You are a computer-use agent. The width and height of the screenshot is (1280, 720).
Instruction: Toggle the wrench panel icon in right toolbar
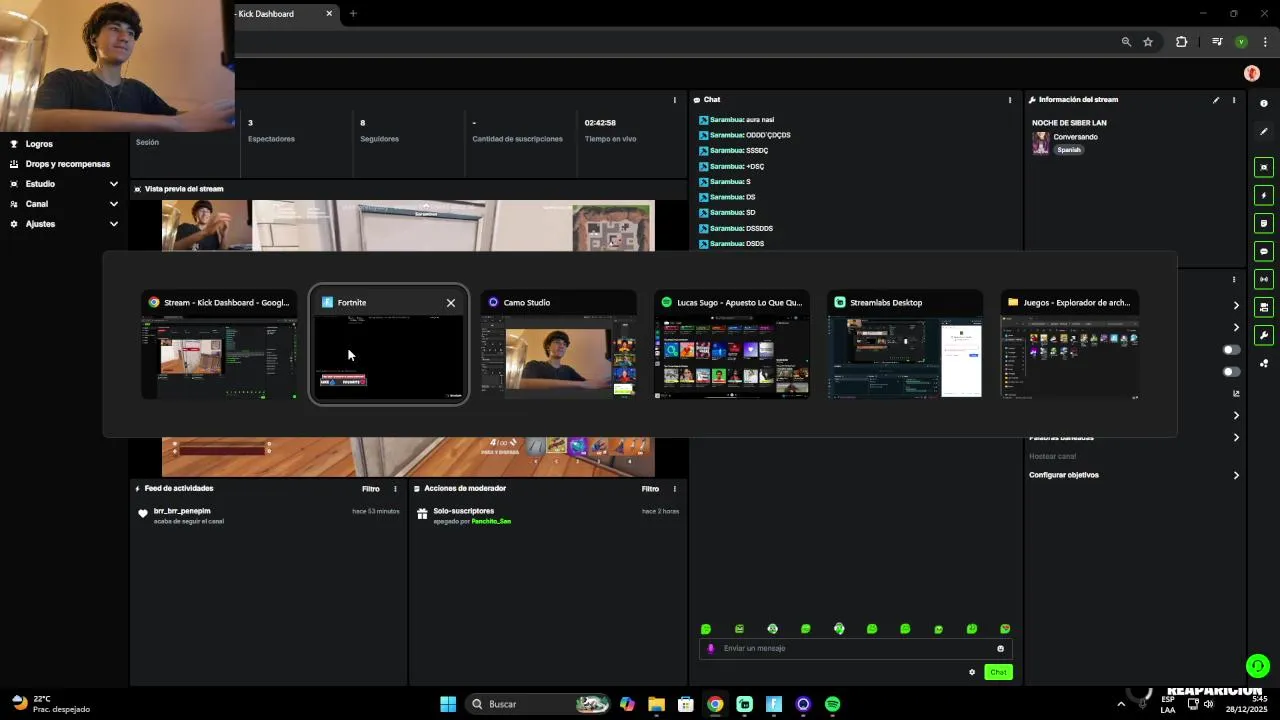click(1264, 336)
